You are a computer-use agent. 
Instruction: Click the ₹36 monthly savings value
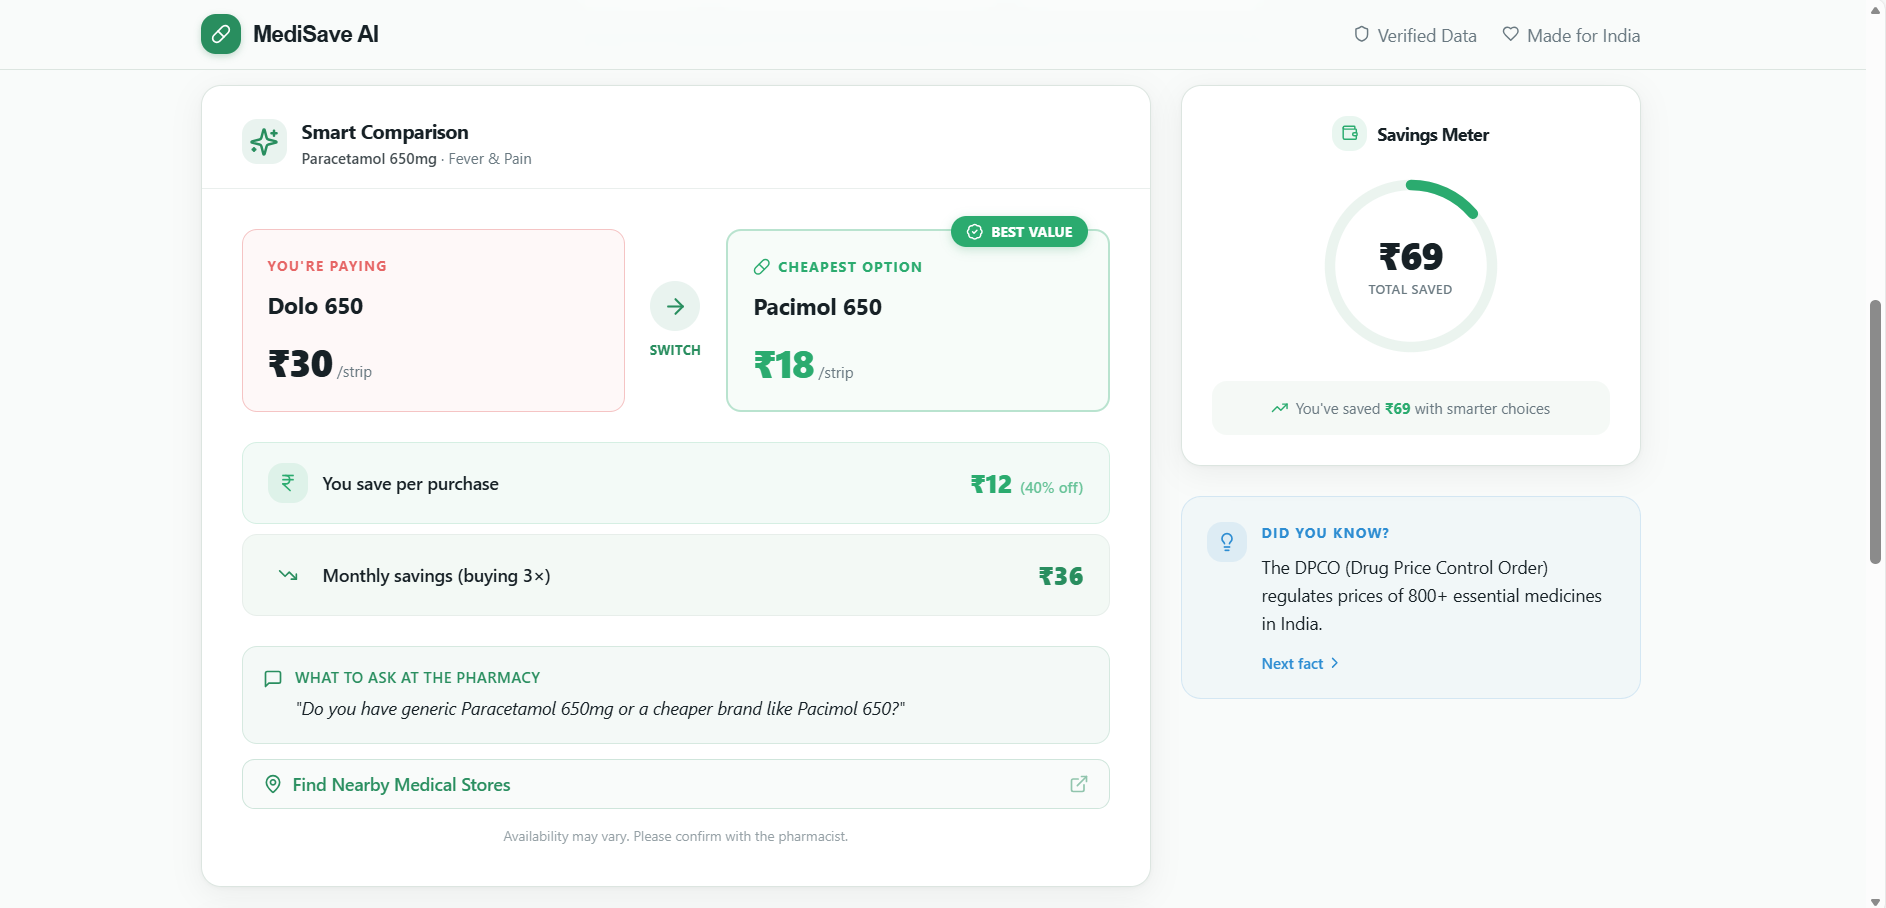(x=1061, y=576)
